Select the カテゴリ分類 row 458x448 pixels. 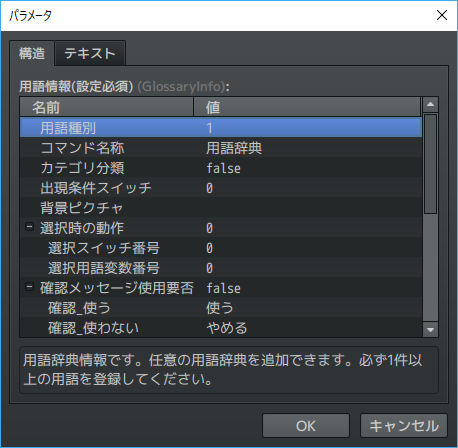pyautogui.click(x=221, y=168)
